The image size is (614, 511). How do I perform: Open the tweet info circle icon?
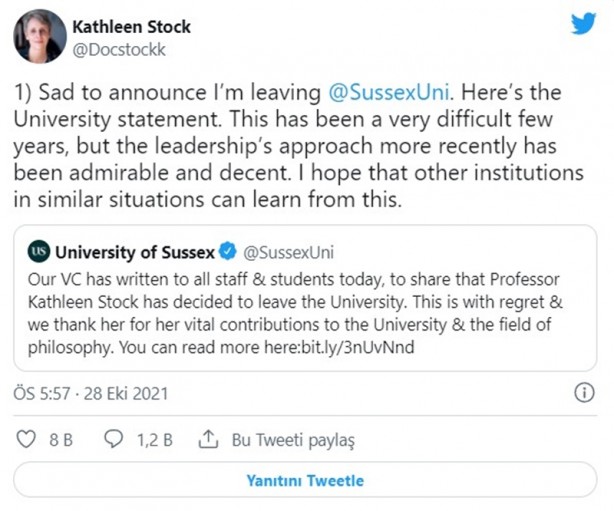(x=584, y=393)
